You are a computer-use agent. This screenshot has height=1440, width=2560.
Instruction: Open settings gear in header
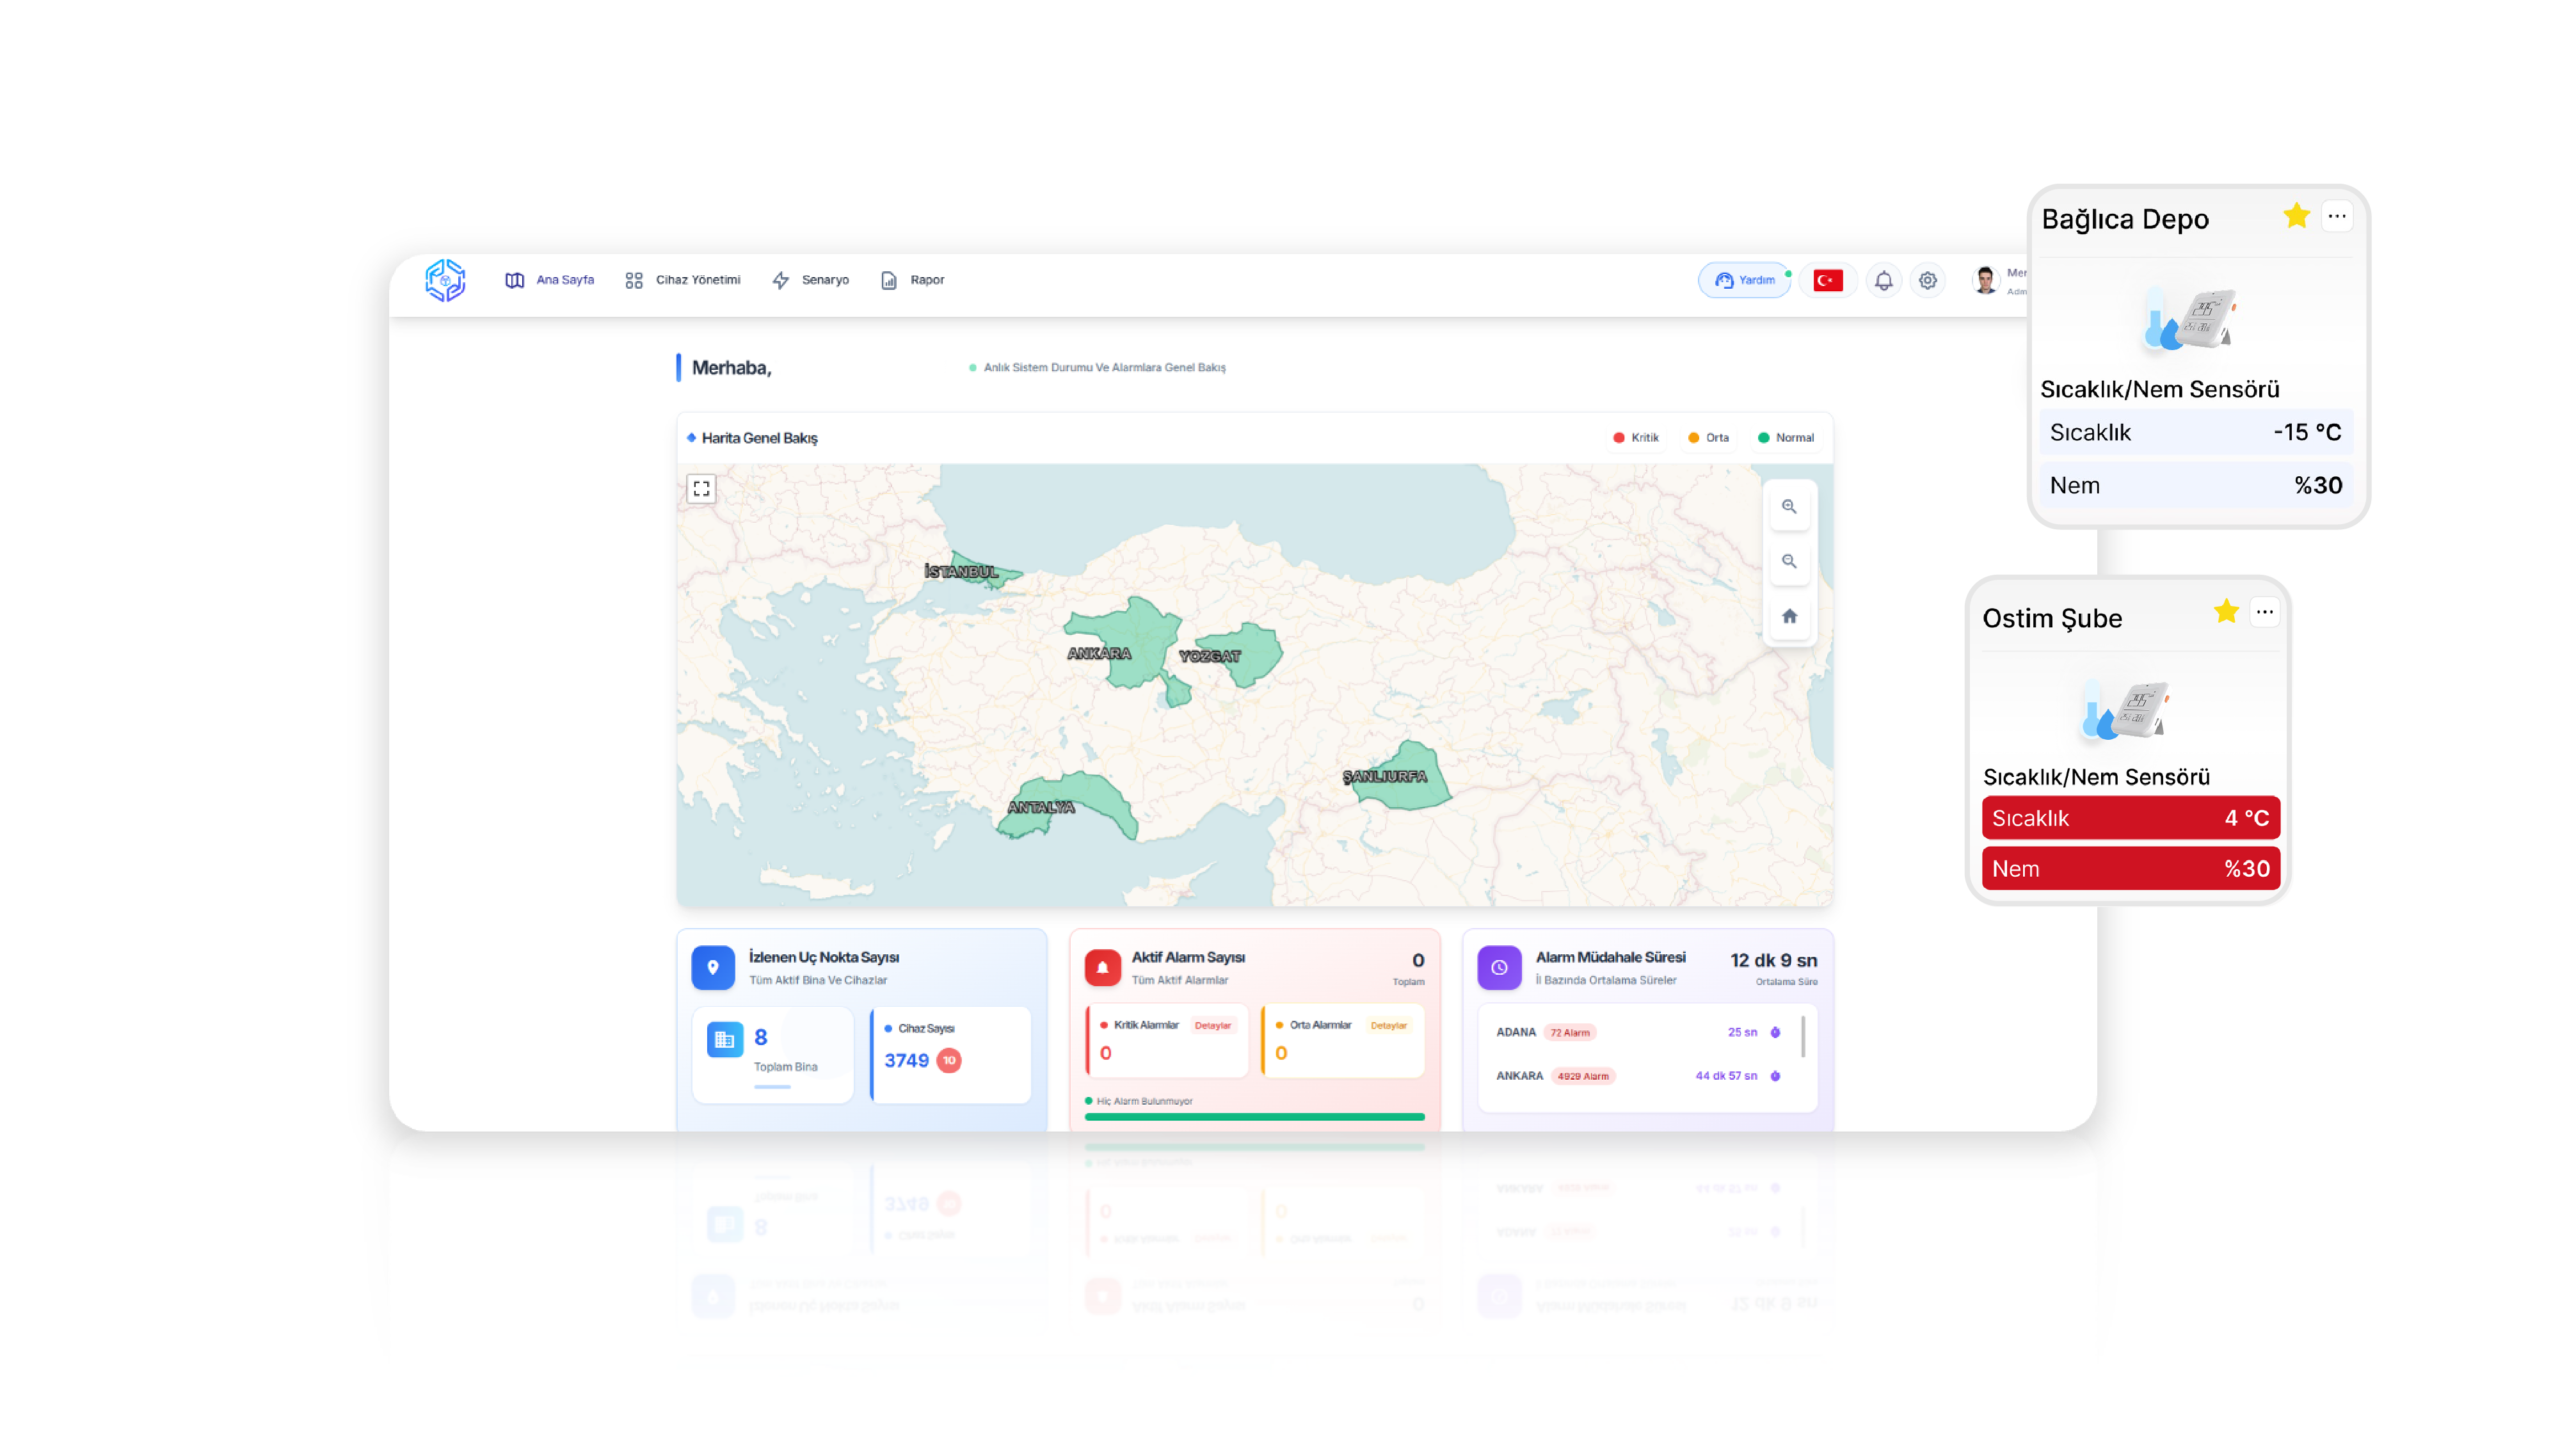click(1927, 281)
